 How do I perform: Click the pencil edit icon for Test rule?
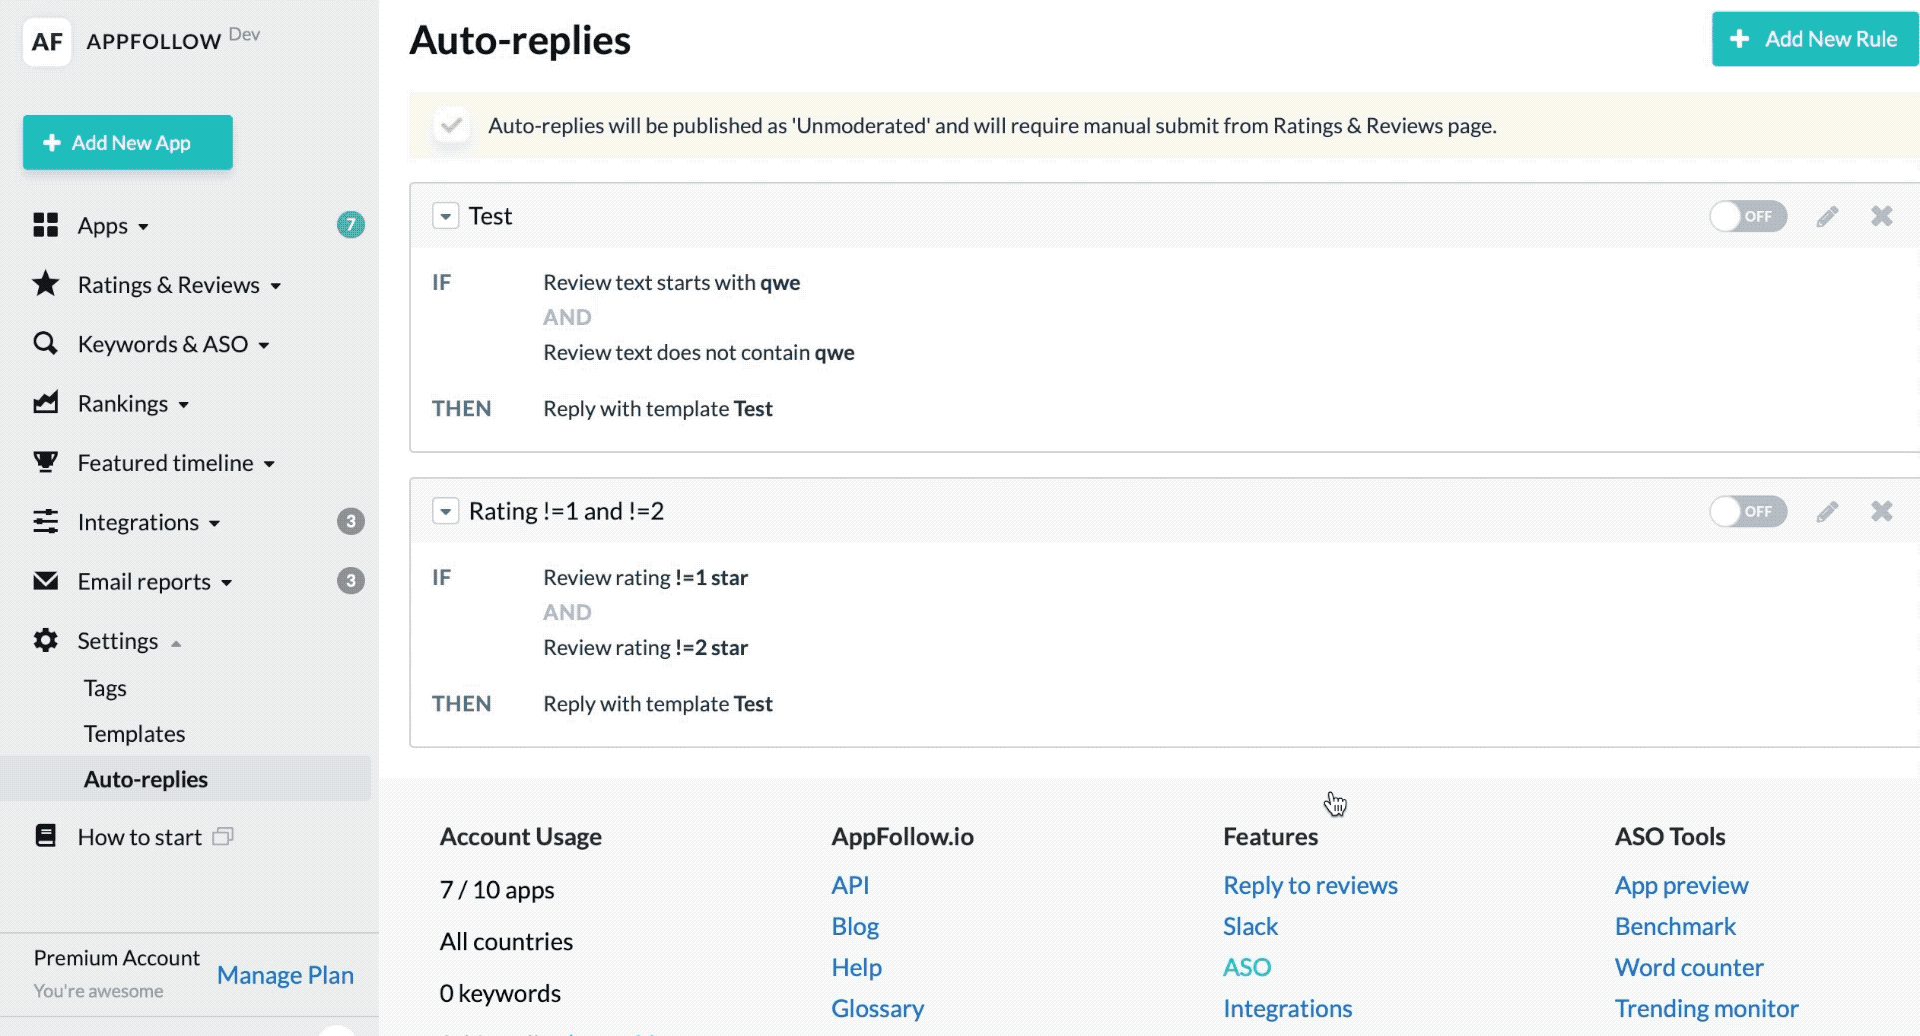click(1827, 216)
